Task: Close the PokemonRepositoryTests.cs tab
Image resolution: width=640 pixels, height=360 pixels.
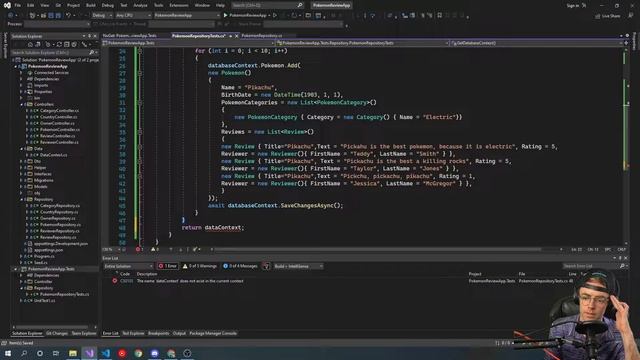Action: point(236,36)
